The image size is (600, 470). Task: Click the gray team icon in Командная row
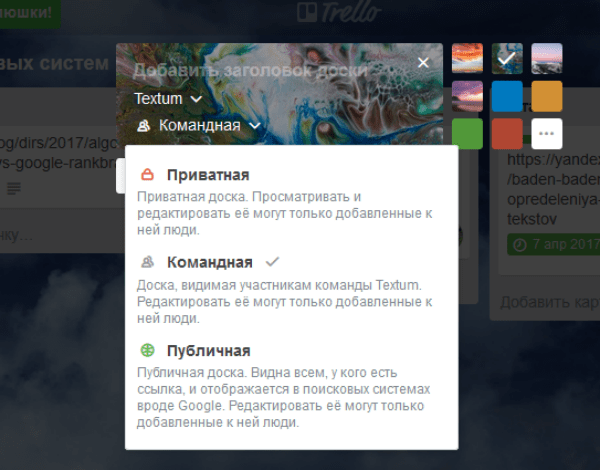(x=147, y=262)
